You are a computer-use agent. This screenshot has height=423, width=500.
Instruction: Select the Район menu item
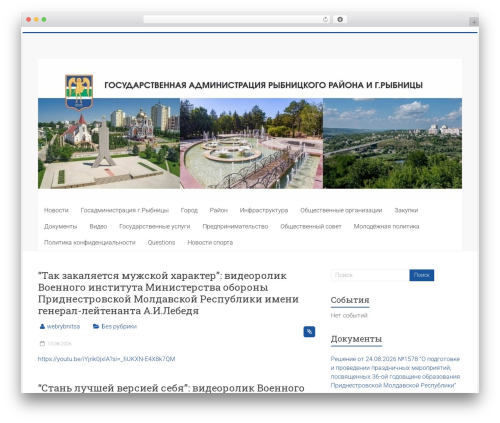coord(219,210)
